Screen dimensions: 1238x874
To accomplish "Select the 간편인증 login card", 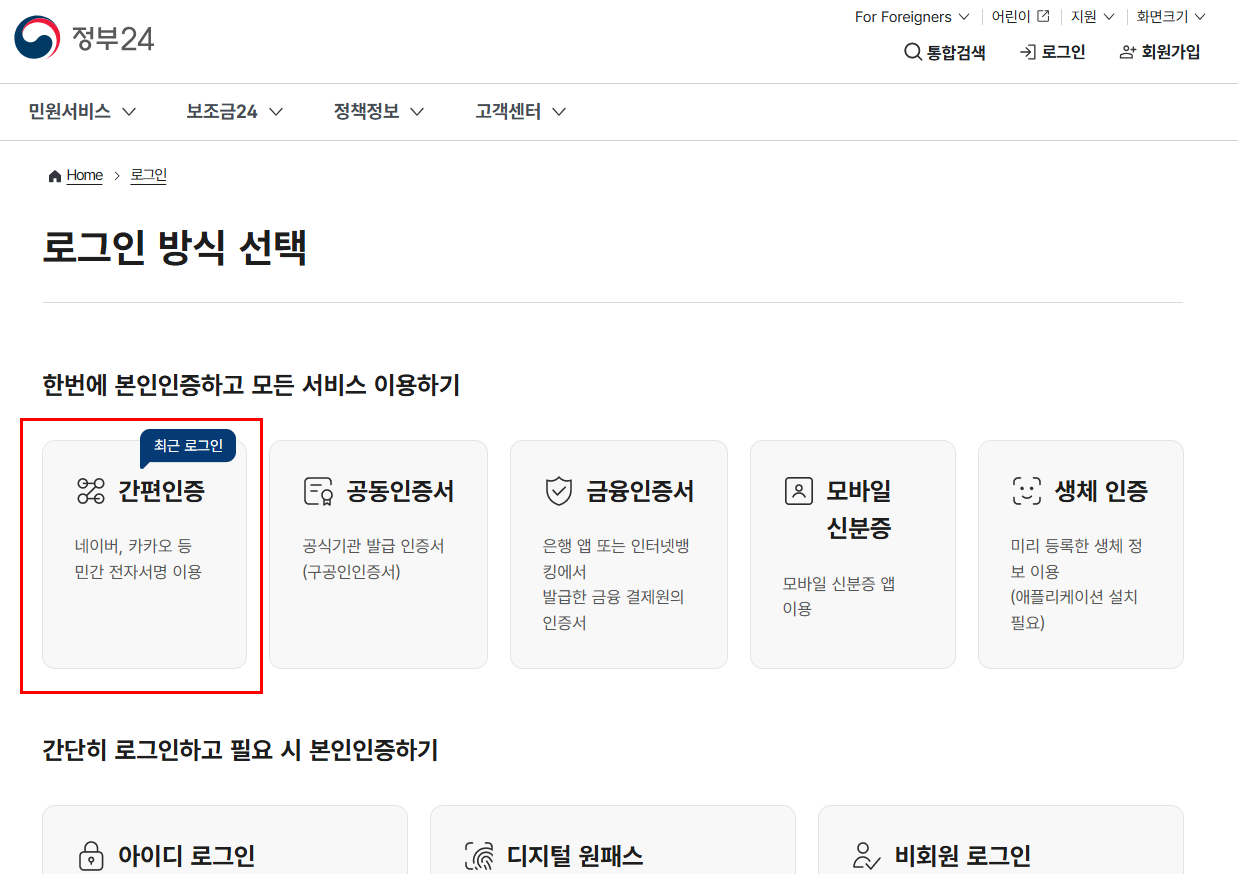I will 144,554.
